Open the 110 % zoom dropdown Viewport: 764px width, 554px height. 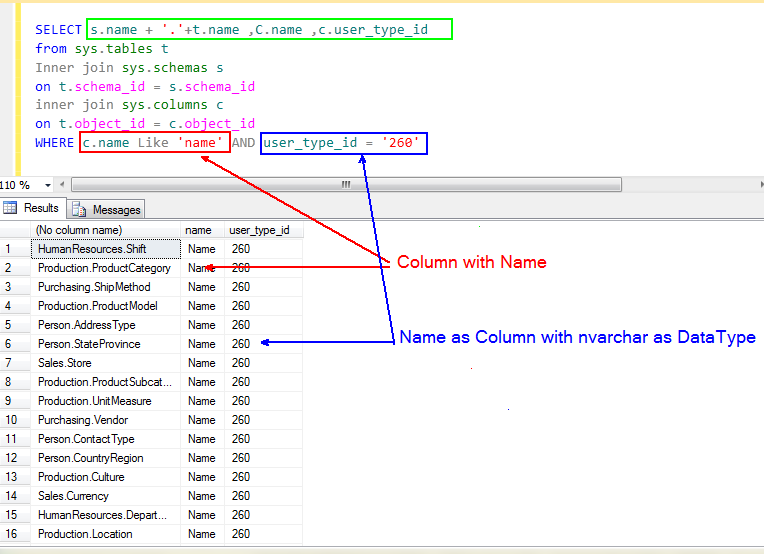[x=50, y=185]
